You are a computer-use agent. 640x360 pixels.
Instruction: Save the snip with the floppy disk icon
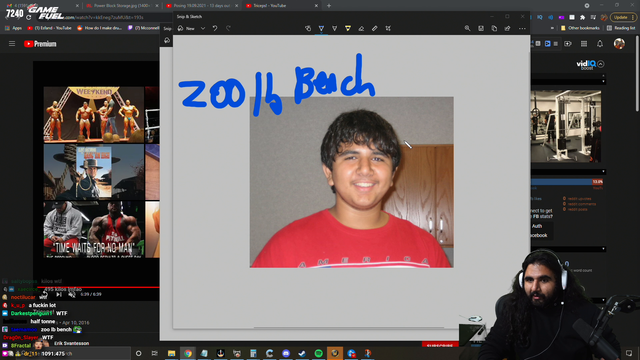[481, 29]
